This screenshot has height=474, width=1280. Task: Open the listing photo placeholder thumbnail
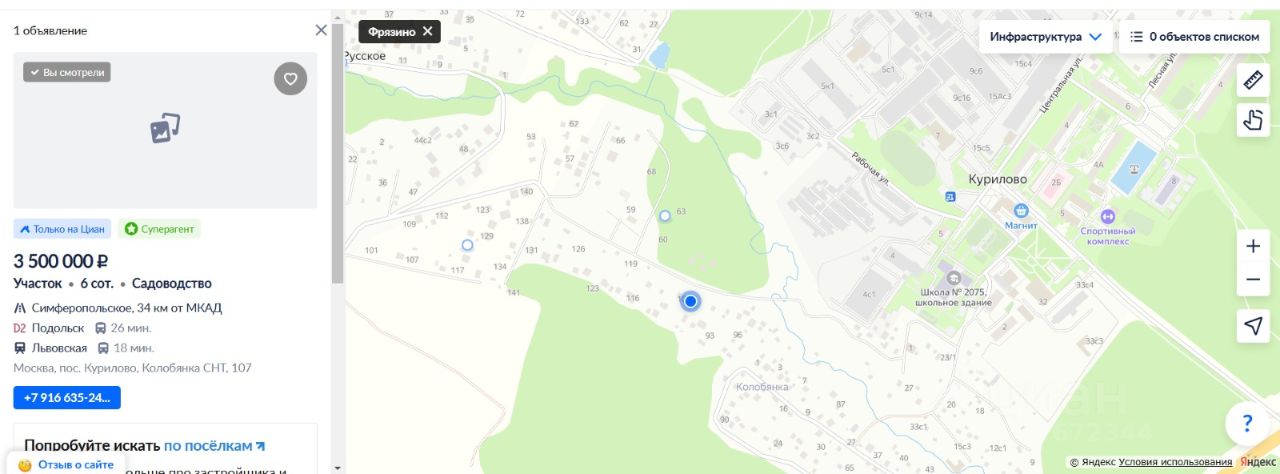tap(165, 130)
